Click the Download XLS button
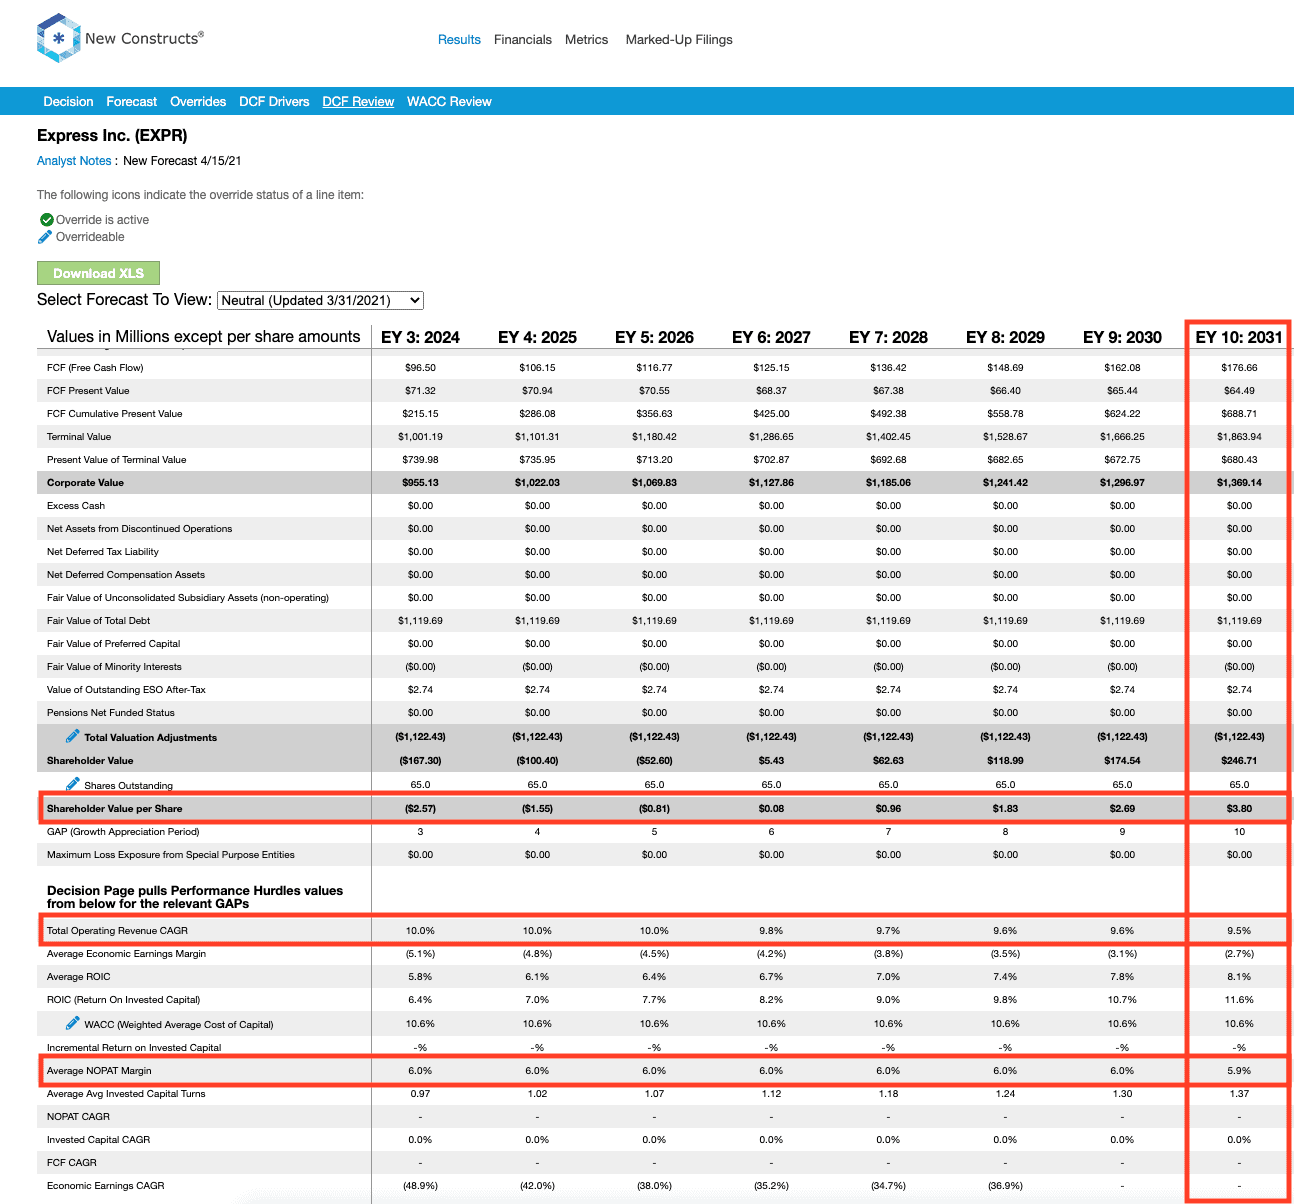The height and width of the screenshot is (1204, 1294). coord(98,273)
